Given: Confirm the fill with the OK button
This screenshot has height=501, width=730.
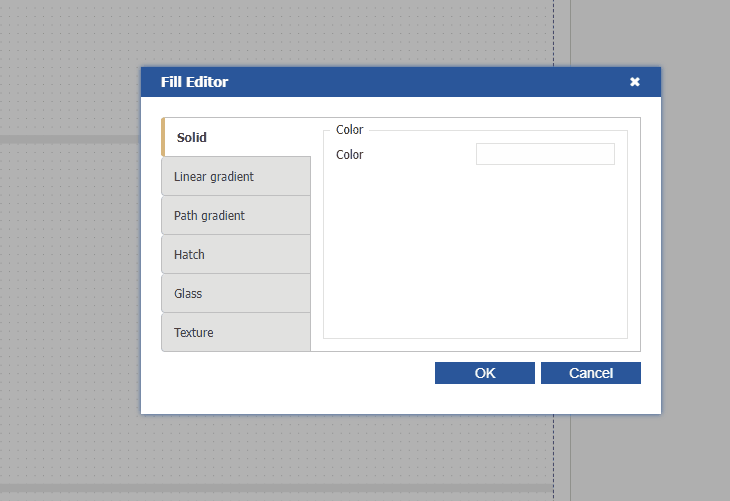Looking at the screenshot, I should tap(485, 373).
